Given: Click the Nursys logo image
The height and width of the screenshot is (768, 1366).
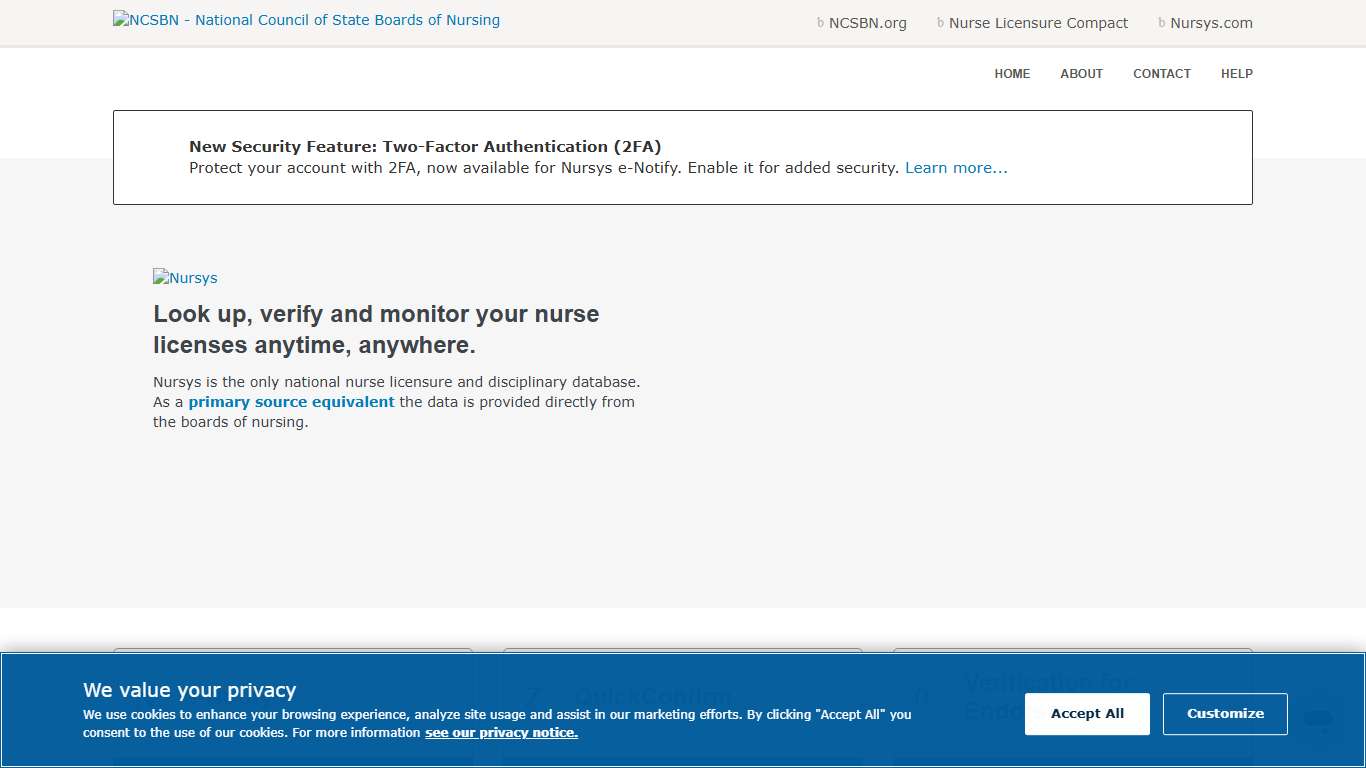Looking at the screenshot, I should coord(185,278).
